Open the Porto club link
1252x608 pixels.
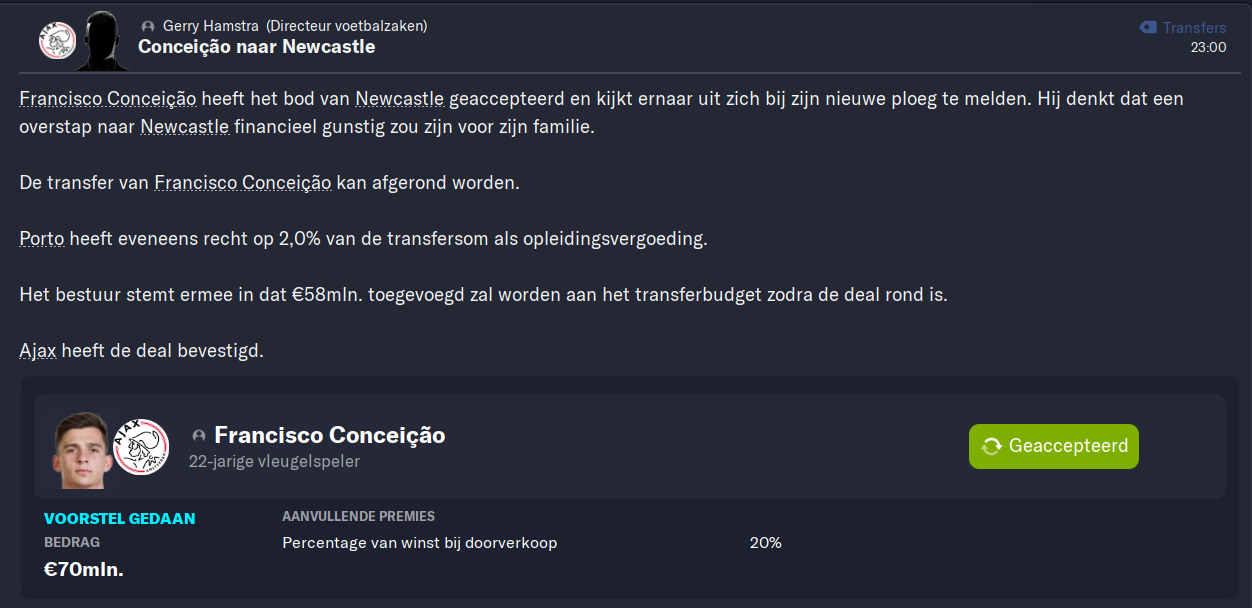[43, 239]
